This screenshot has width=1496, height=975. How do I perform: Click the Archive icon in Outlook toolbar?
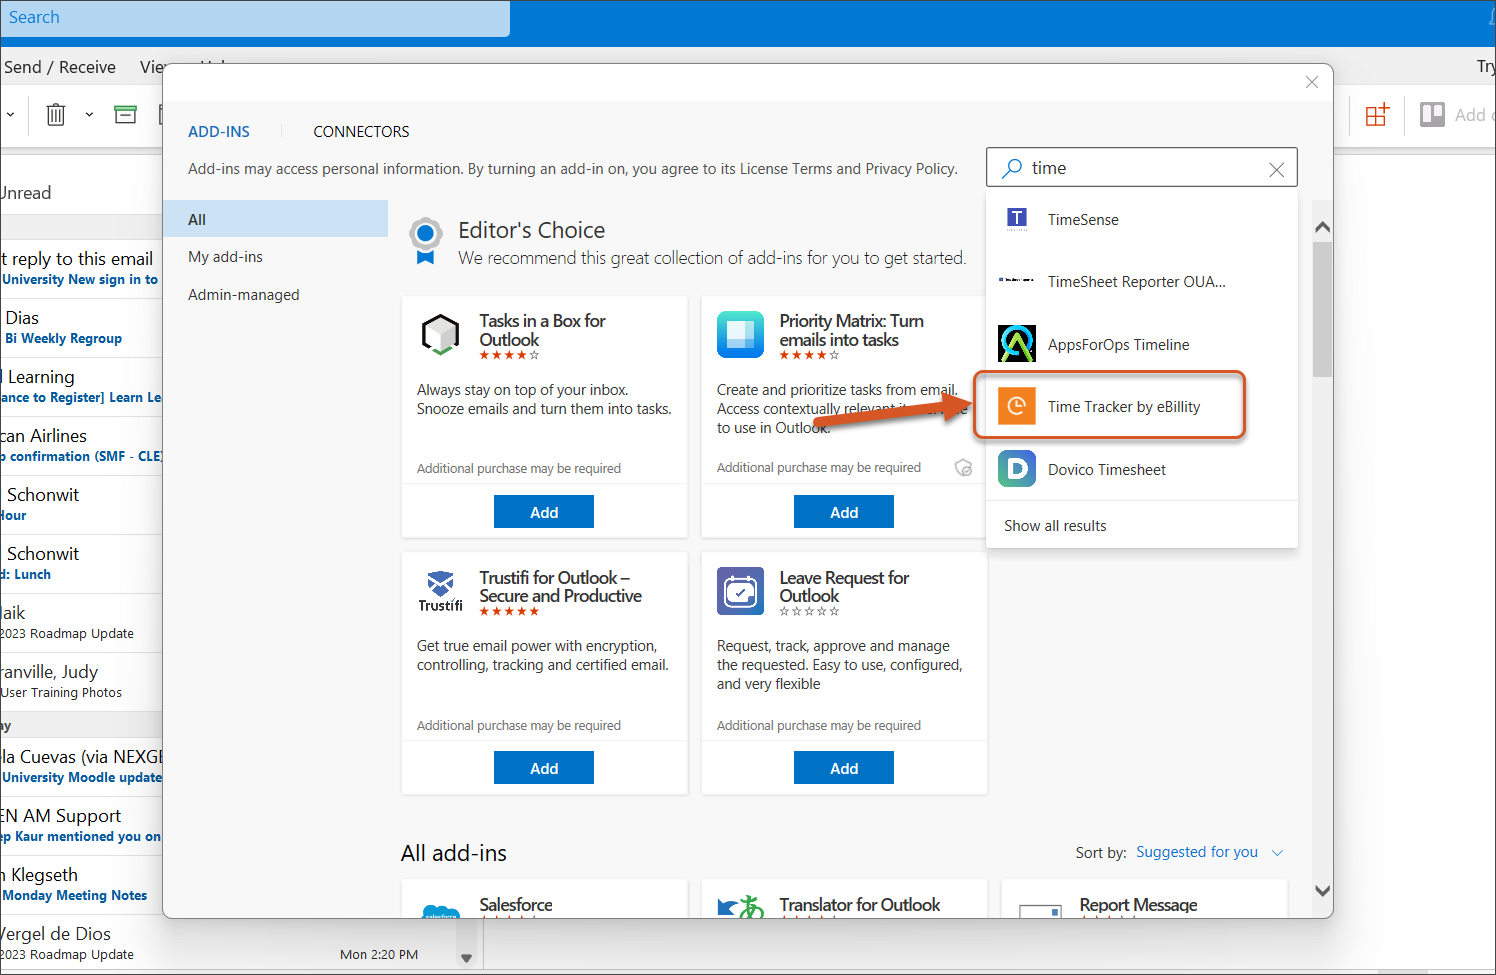coord(125,114)
